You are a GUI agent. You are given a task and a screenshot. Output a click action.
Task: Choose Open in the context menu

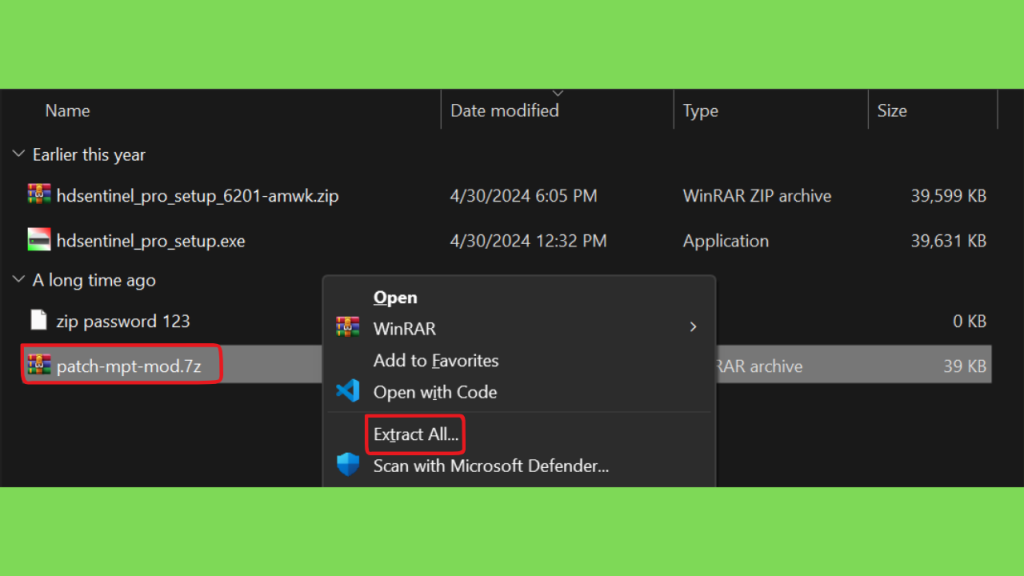tap(395, 298)
